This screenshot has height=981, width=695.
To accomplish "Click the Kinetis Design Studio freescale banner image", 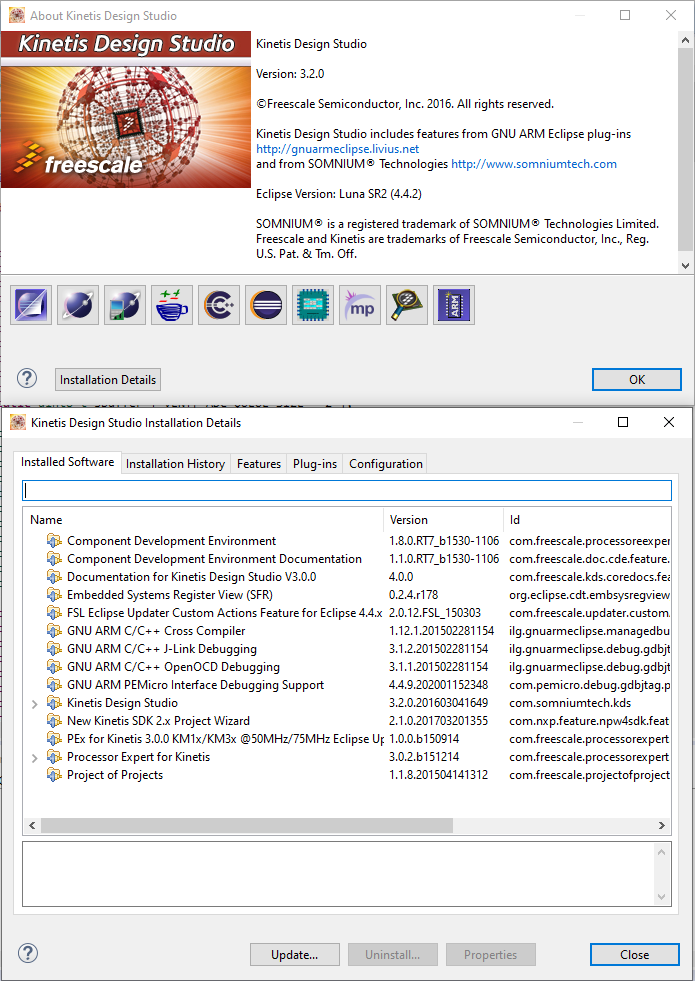I will (x=126, y=109).
